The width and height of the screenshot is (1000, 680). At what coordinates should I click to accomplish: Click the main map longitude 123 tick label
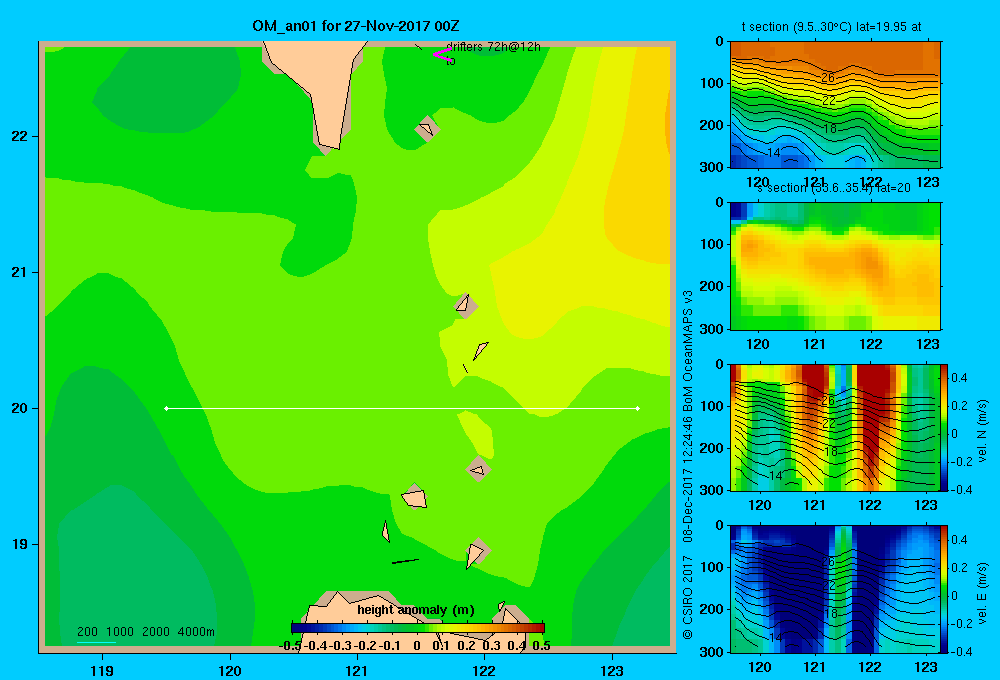[x=612, y=670]
